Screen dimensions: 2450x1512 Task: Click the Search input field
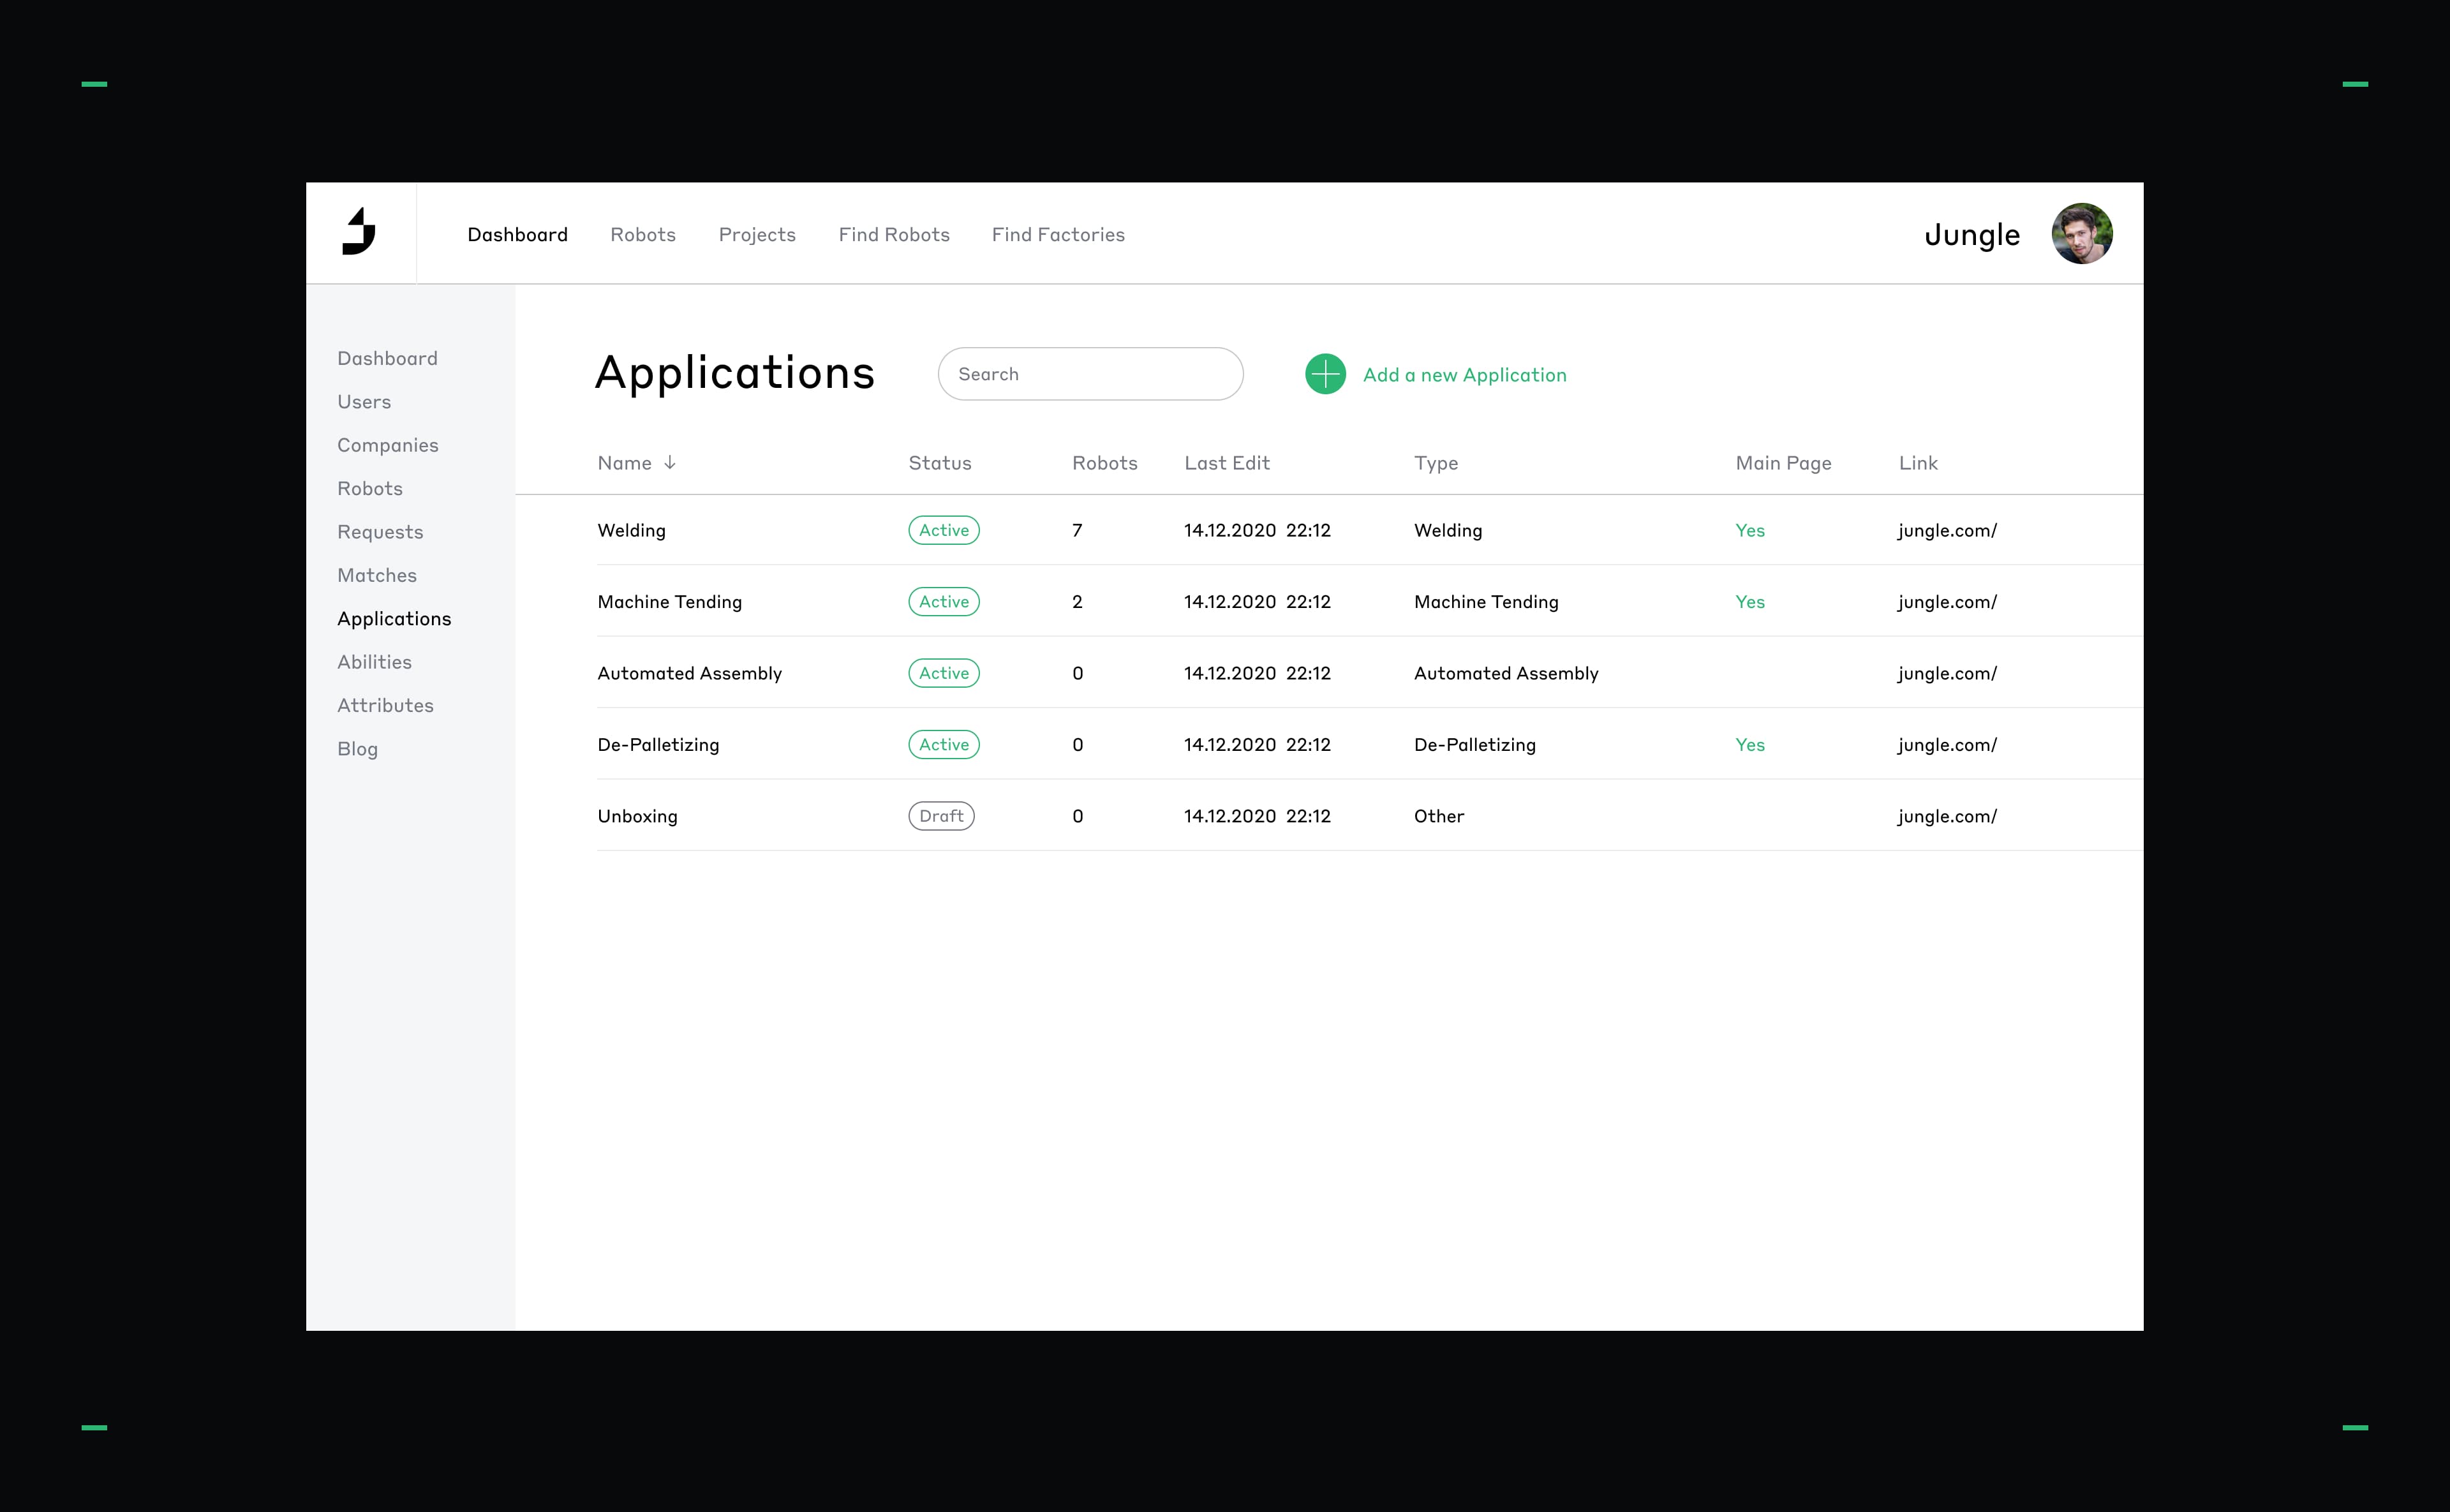(1090, 374)
